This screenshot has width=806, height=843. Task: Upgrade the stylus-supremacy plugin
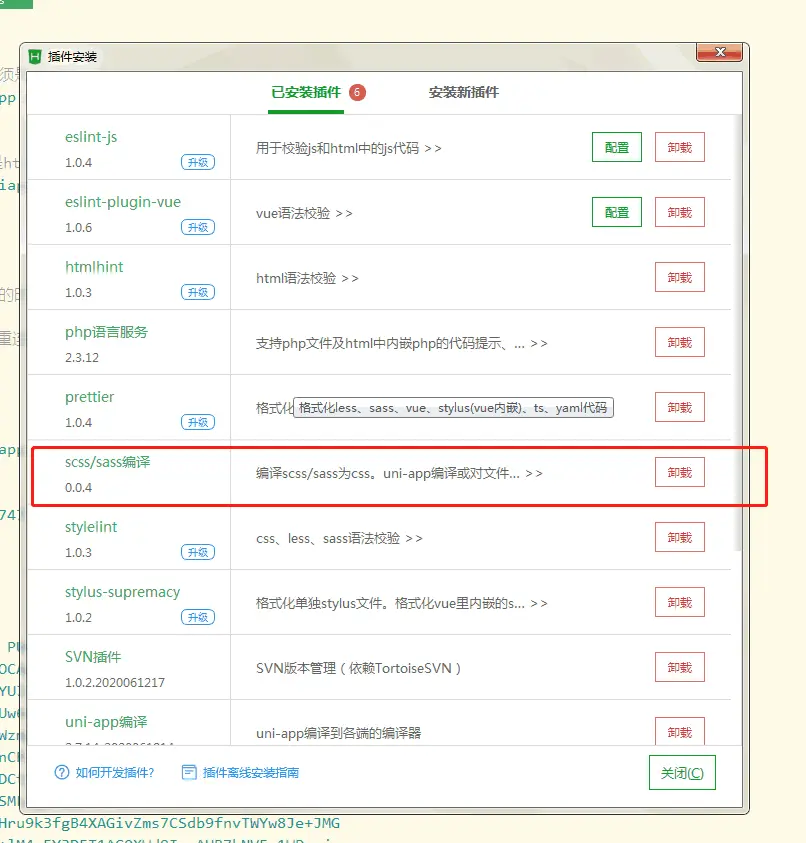tap(196, 617)
